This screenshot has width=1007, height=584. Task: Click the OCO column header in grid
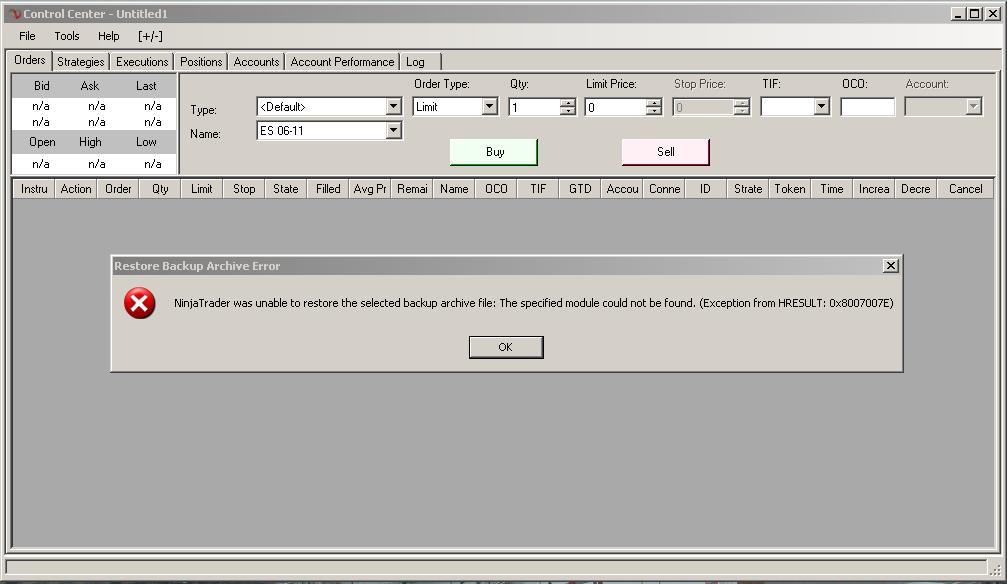496,189
